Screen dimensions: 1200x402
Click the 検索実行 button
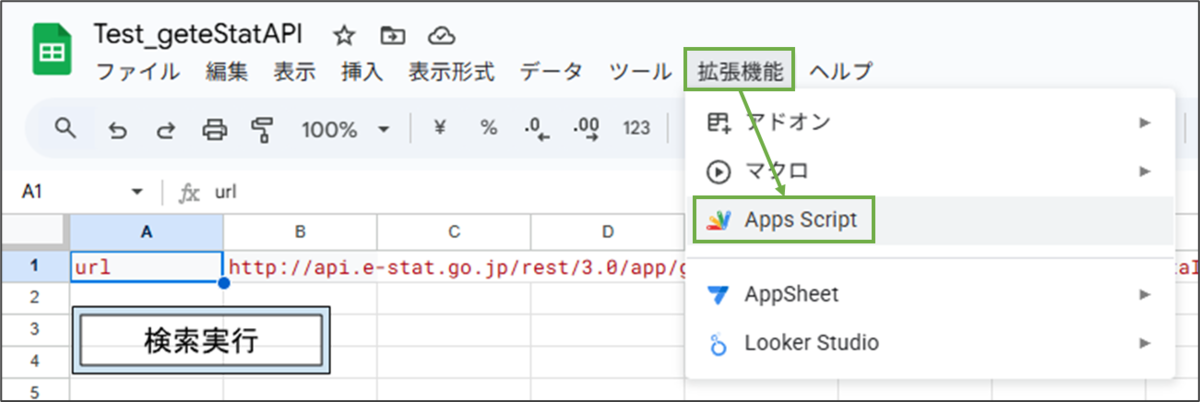point(201,341)
